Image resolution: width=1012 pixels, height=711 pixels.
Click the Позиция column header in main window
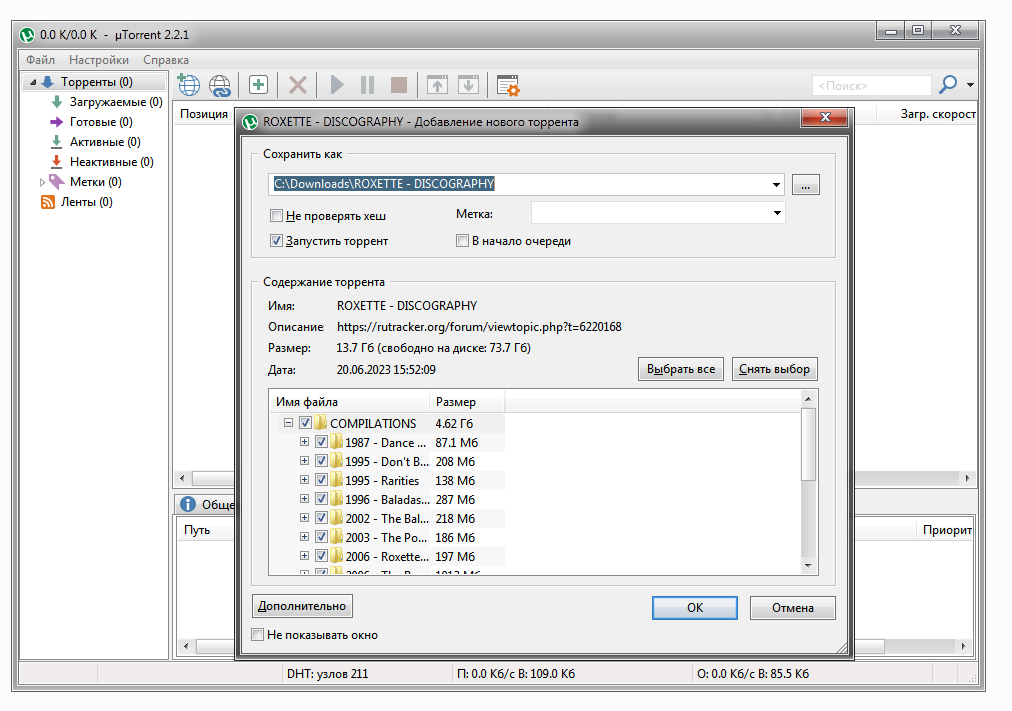coord(204,114)
